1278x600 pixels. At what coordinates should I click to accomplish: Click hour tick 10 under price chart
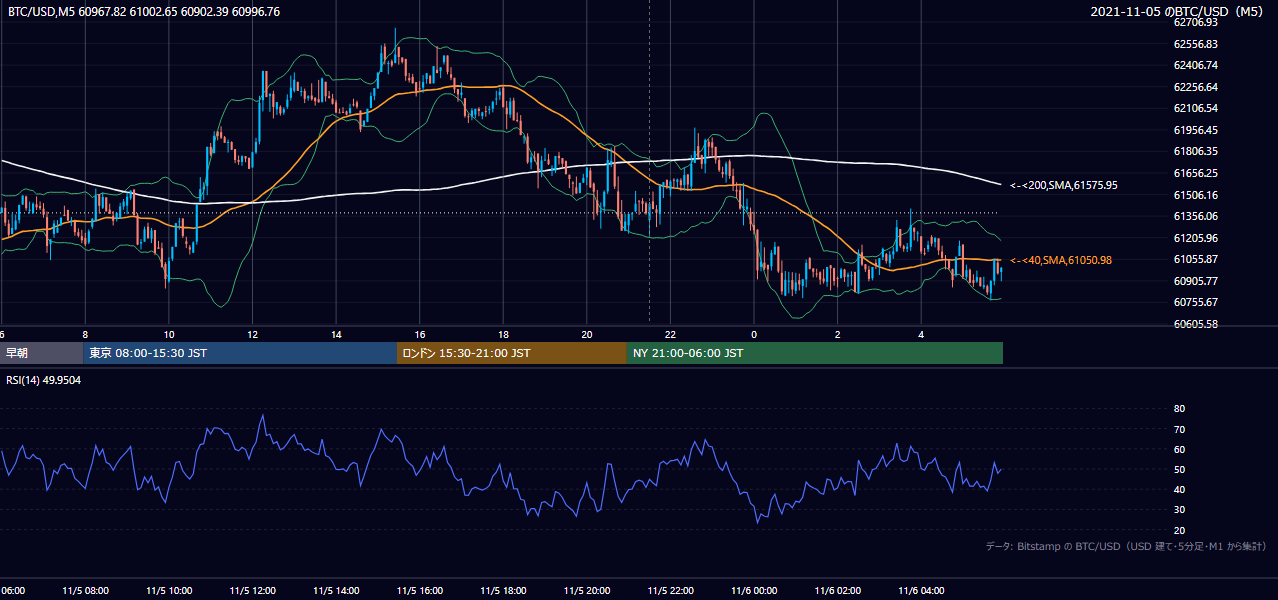point(169,334)
